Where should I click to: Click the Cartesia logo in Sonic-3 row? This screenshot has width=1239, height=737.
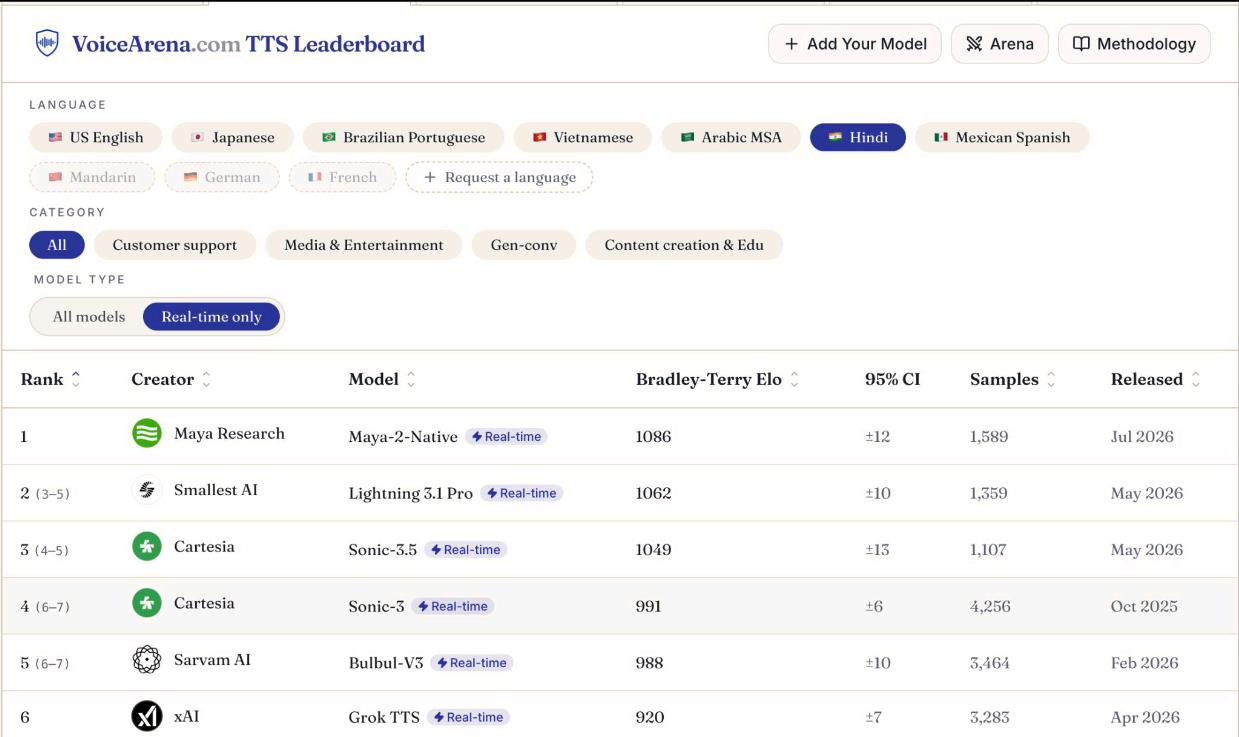pos(147,603)
